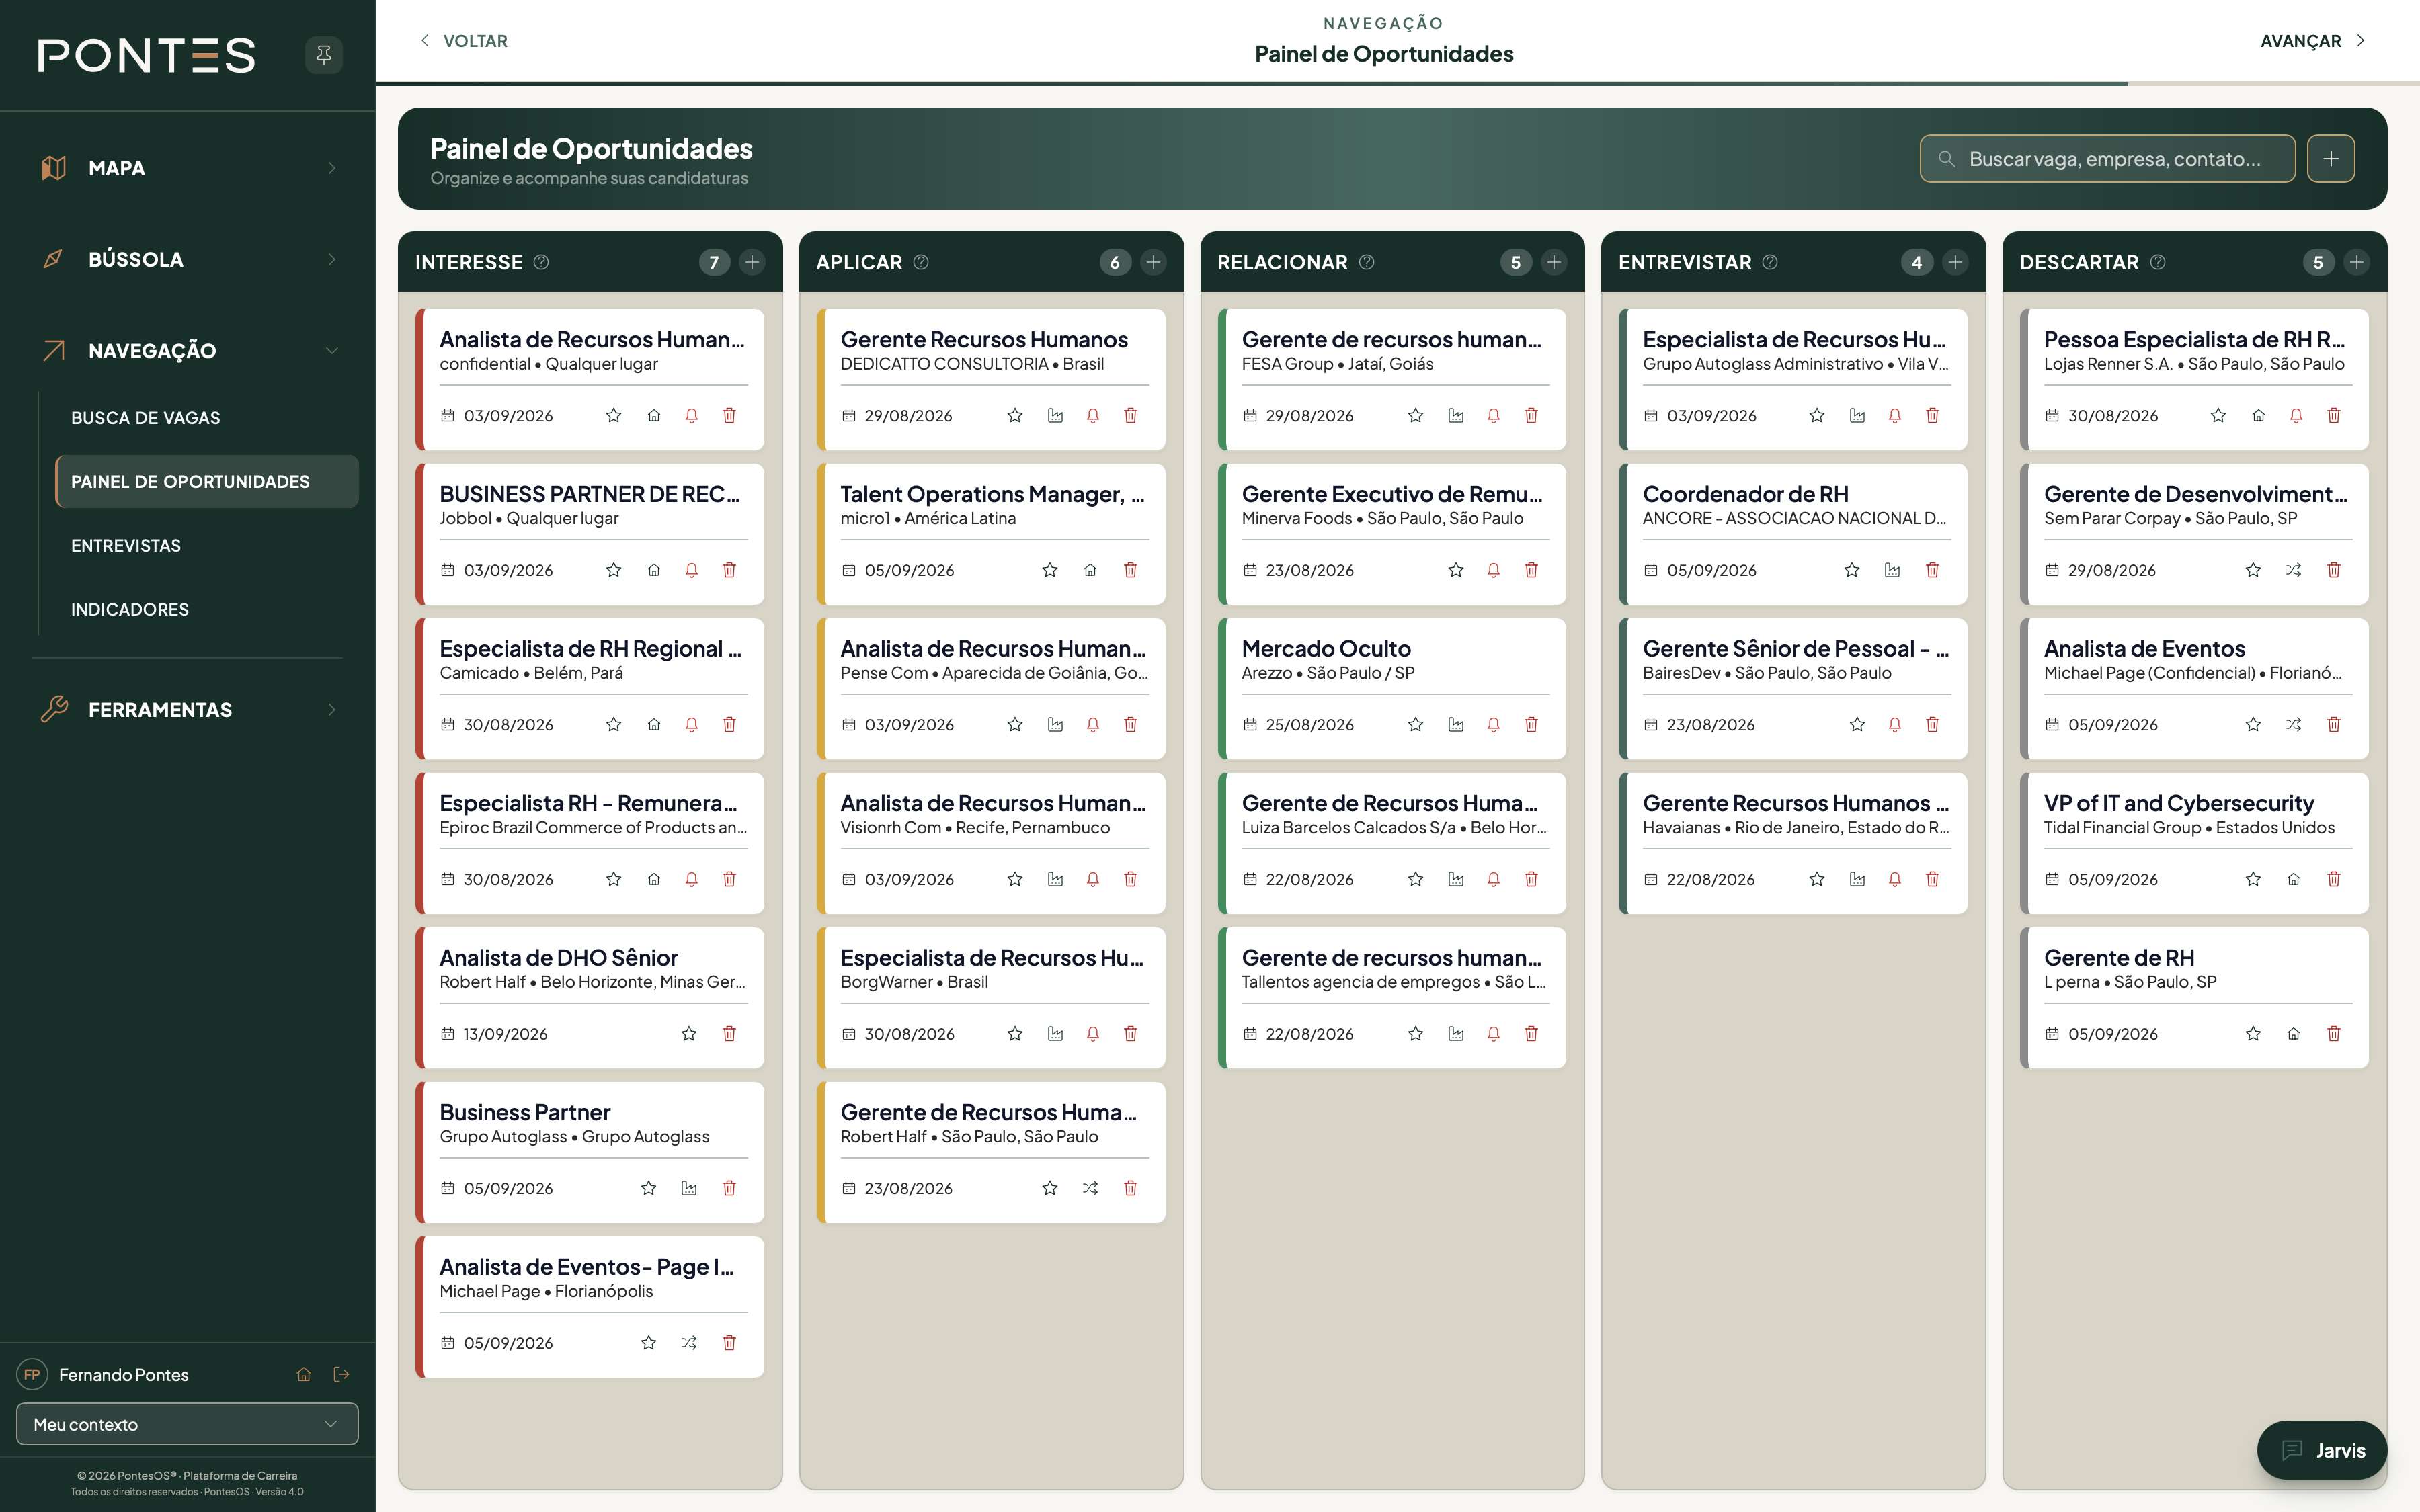Click home icon beside Fernando Pontes
Screen dimensions: 2420x1512
coord(303,1374)
